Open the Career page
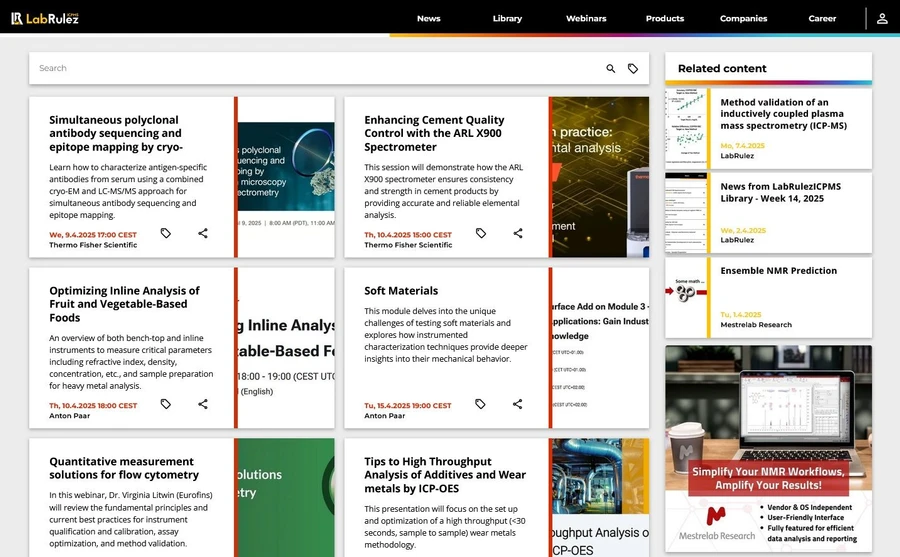Screen dimensions: 900x557 click(x=822, y=18)
